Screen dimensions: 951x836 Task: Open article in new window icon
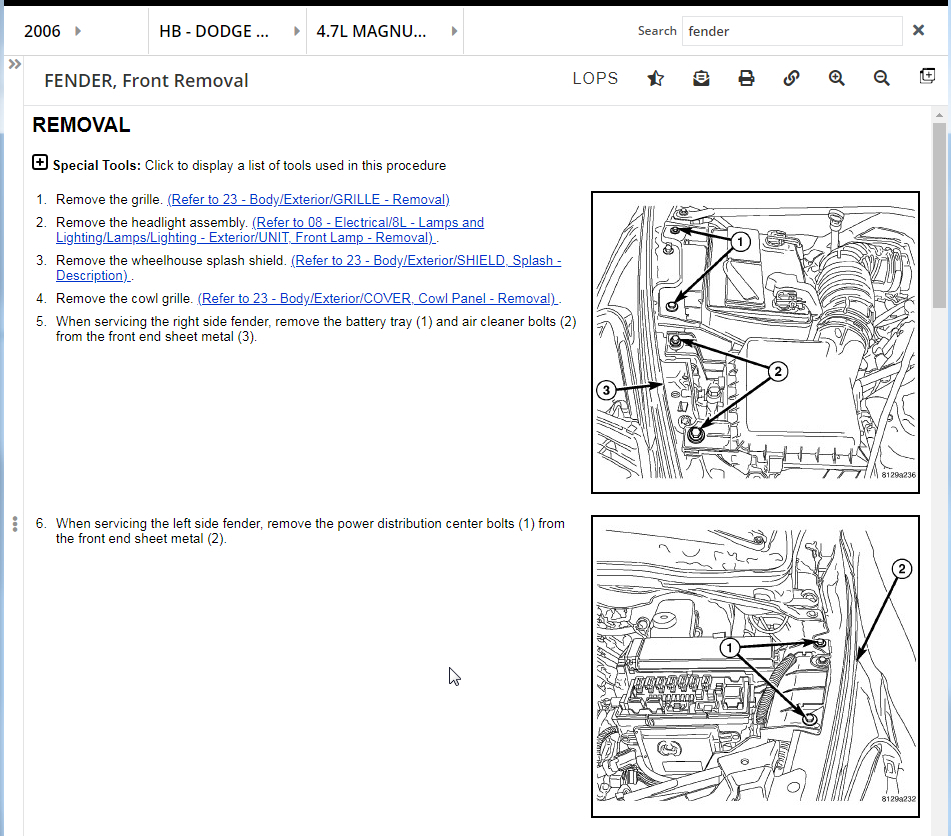pyautogui.click(x=927, y=77)
